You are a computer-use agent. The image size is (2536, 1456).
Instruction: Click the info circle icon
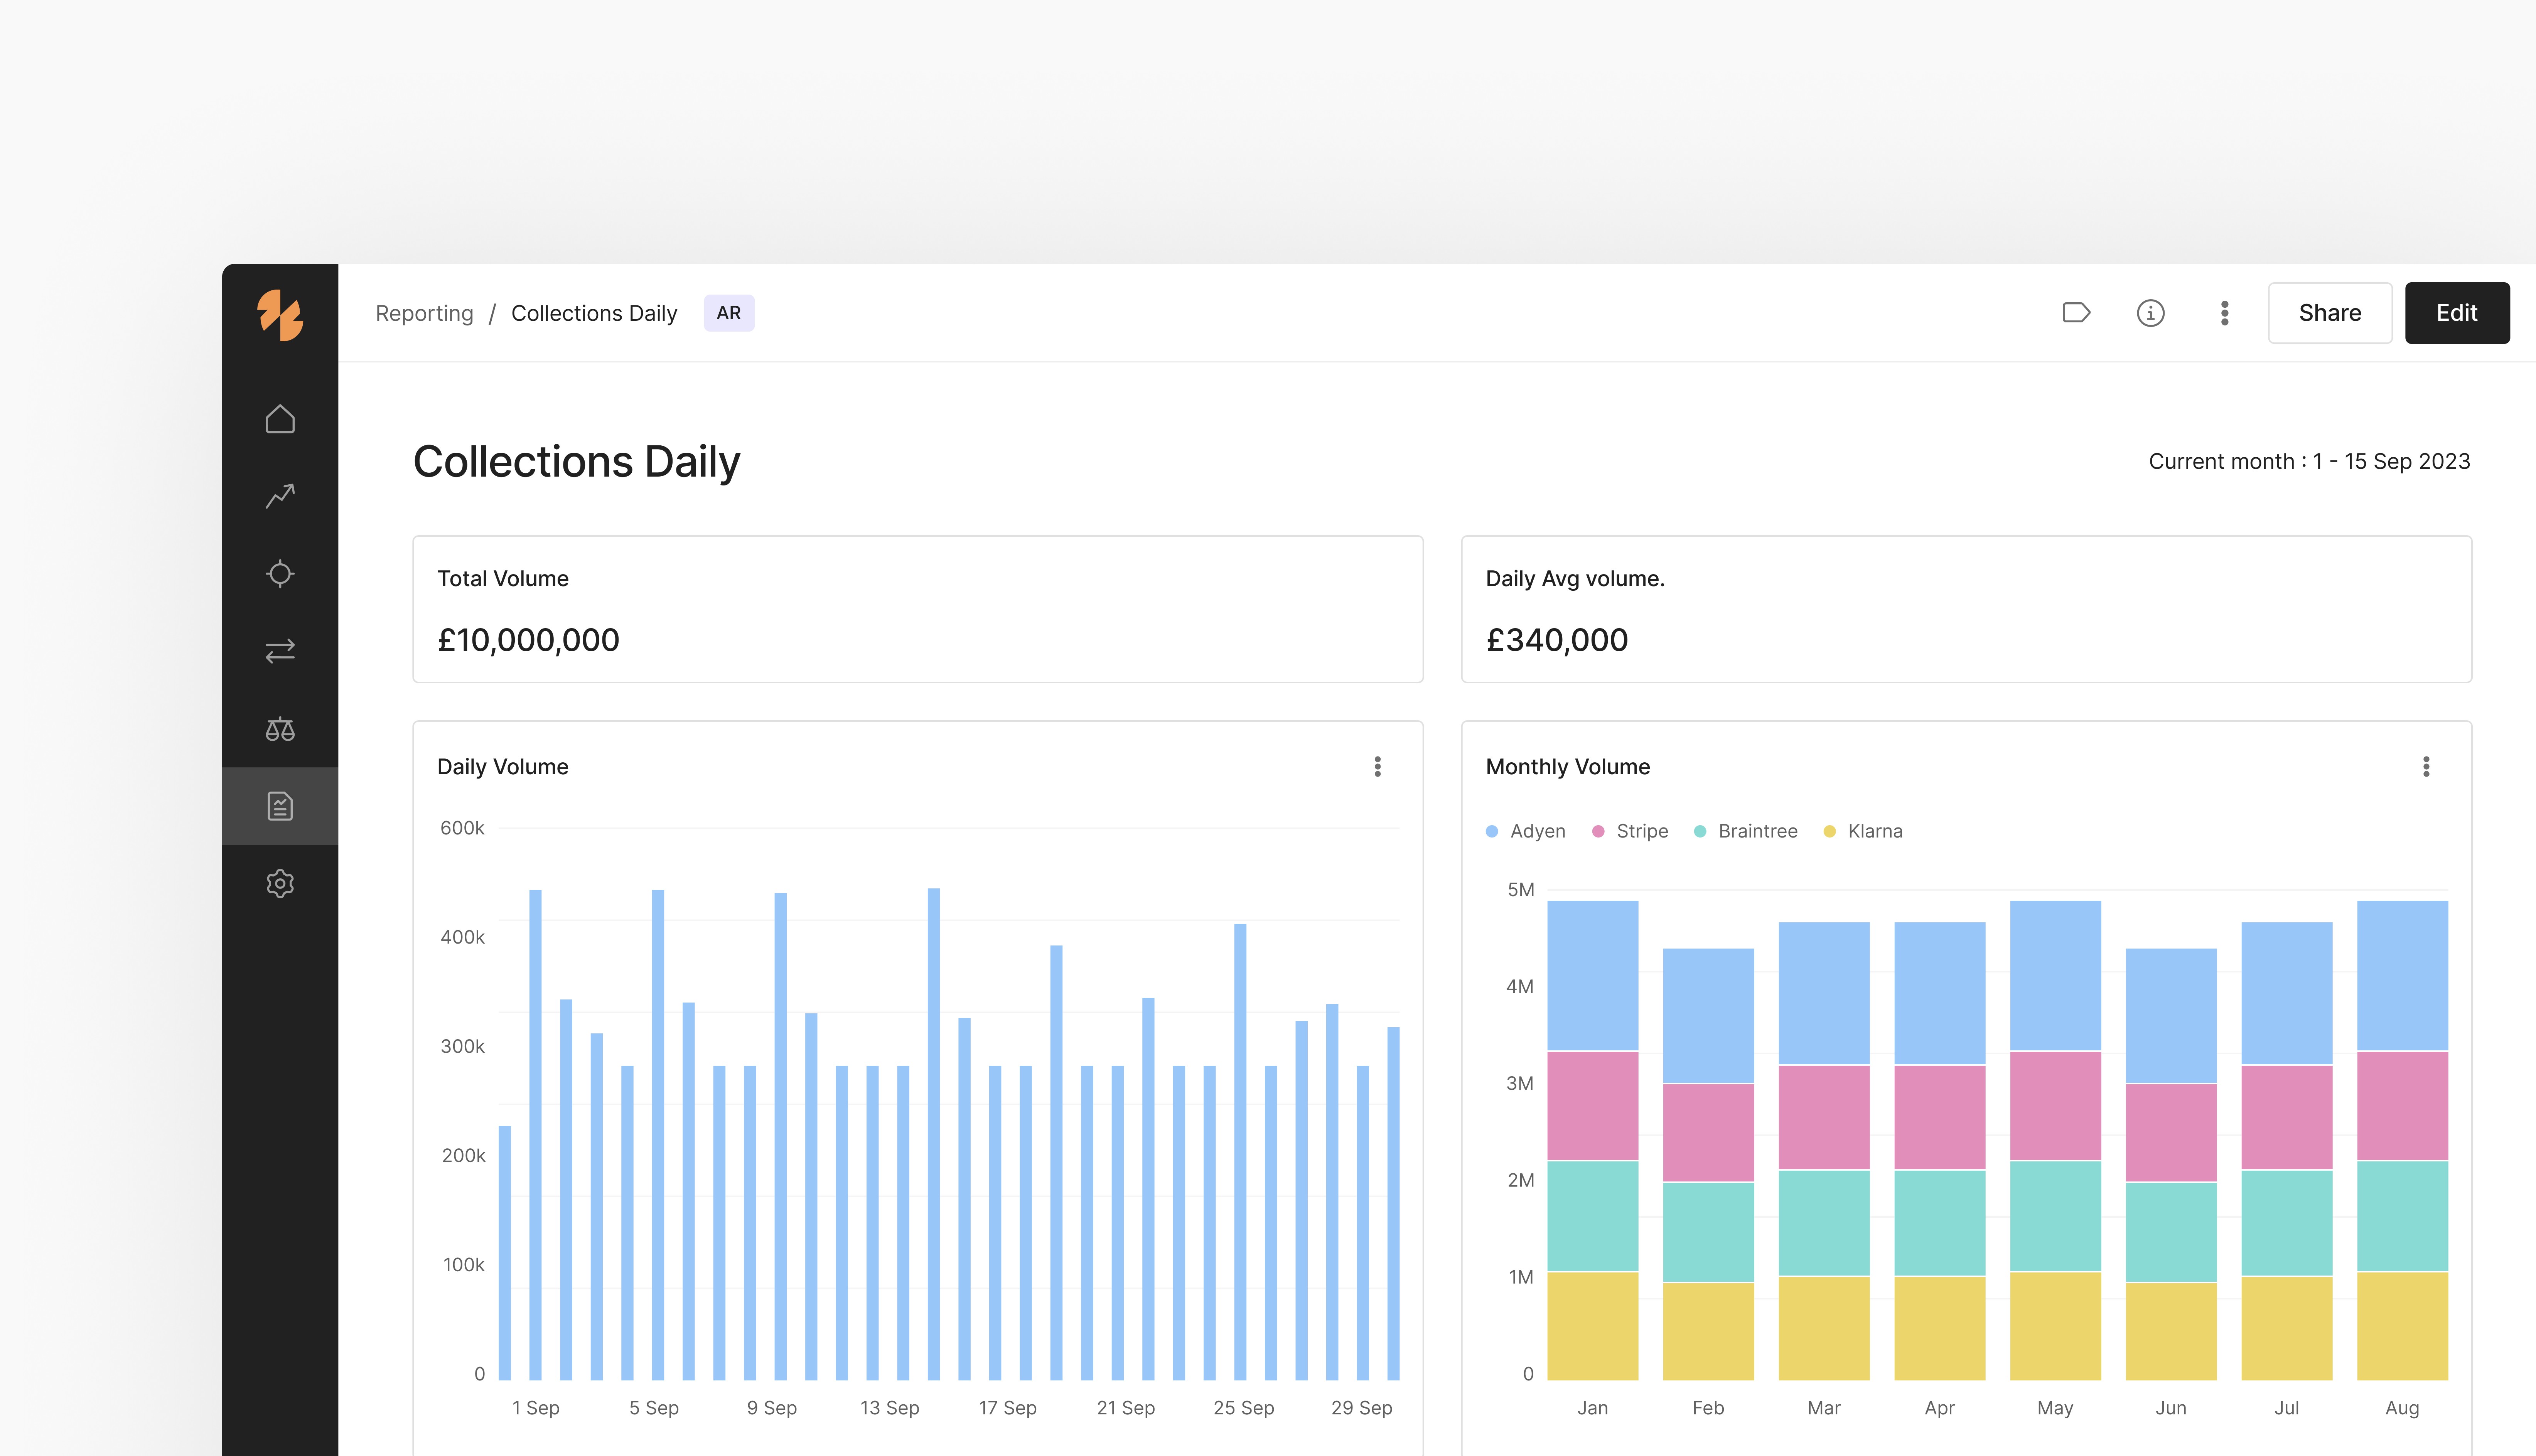click(2150, 313)
